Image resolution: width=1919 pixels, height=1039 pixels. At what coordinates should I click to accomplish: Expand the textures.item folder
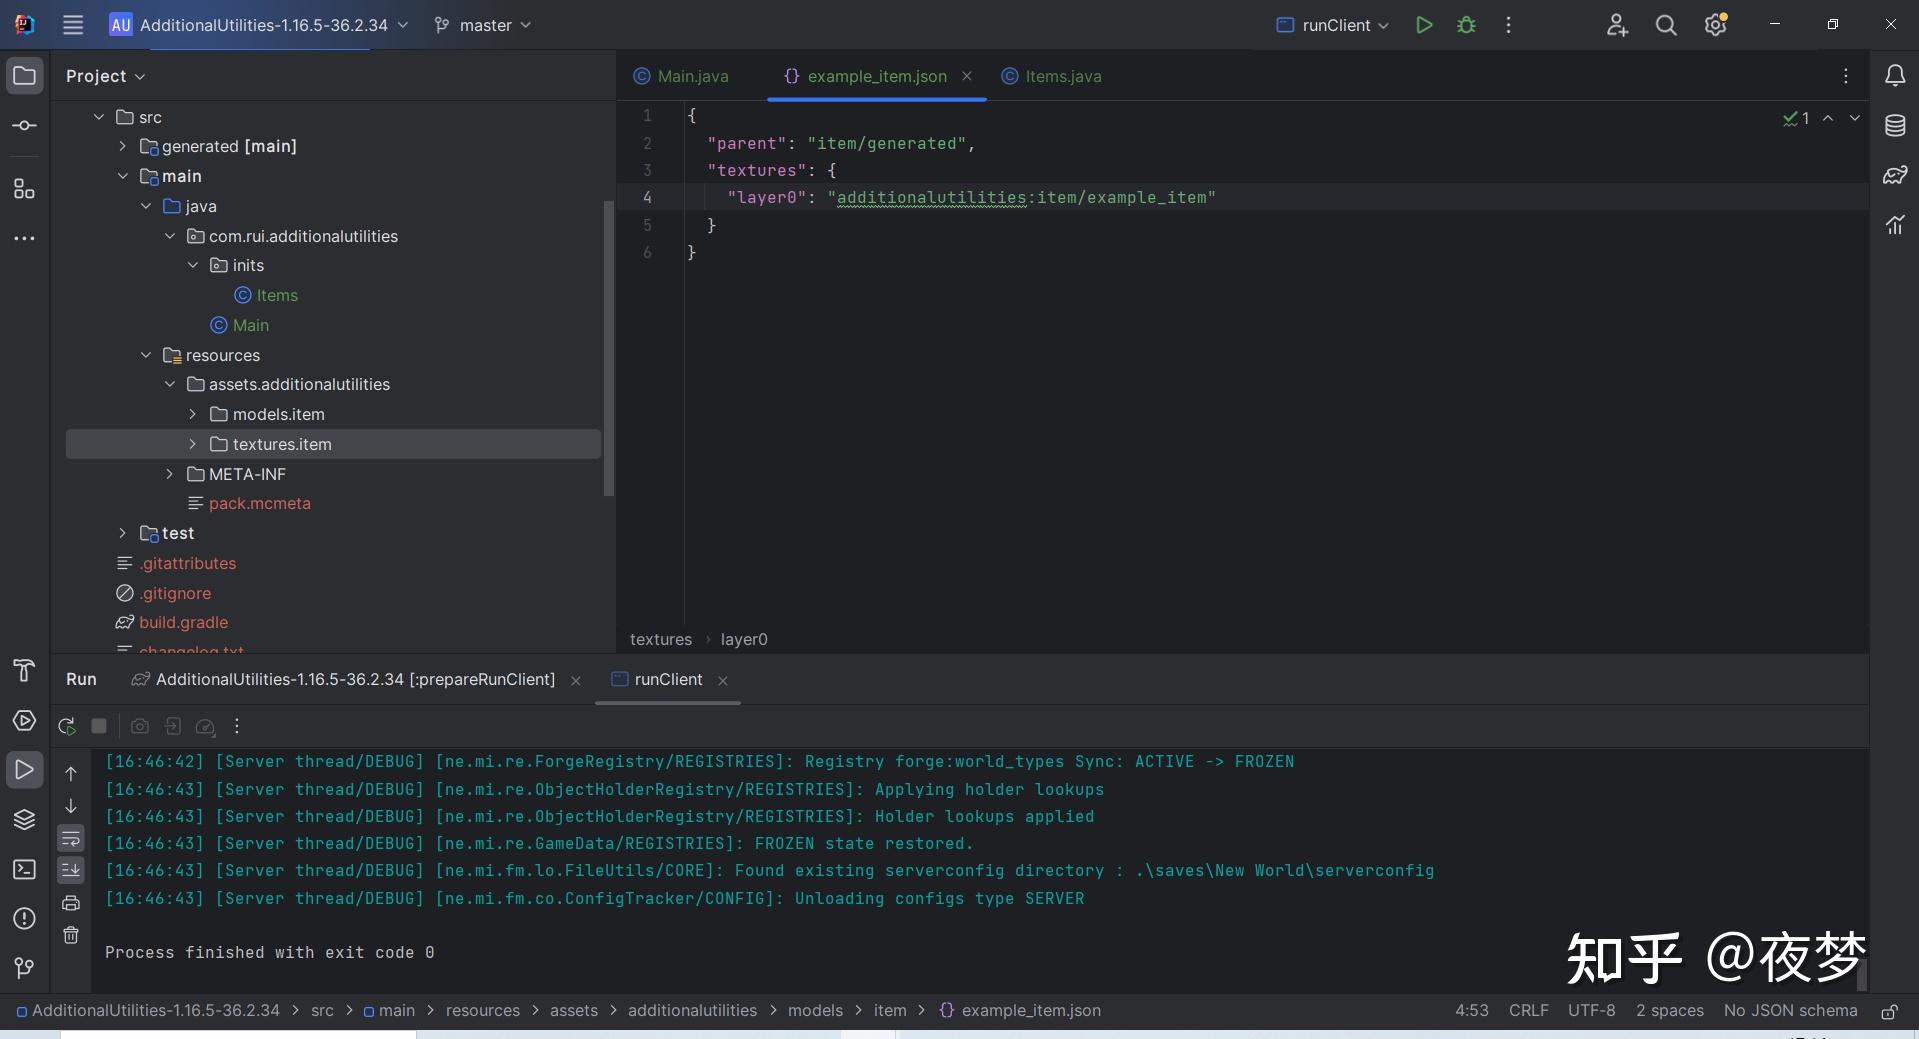(193, 444)
